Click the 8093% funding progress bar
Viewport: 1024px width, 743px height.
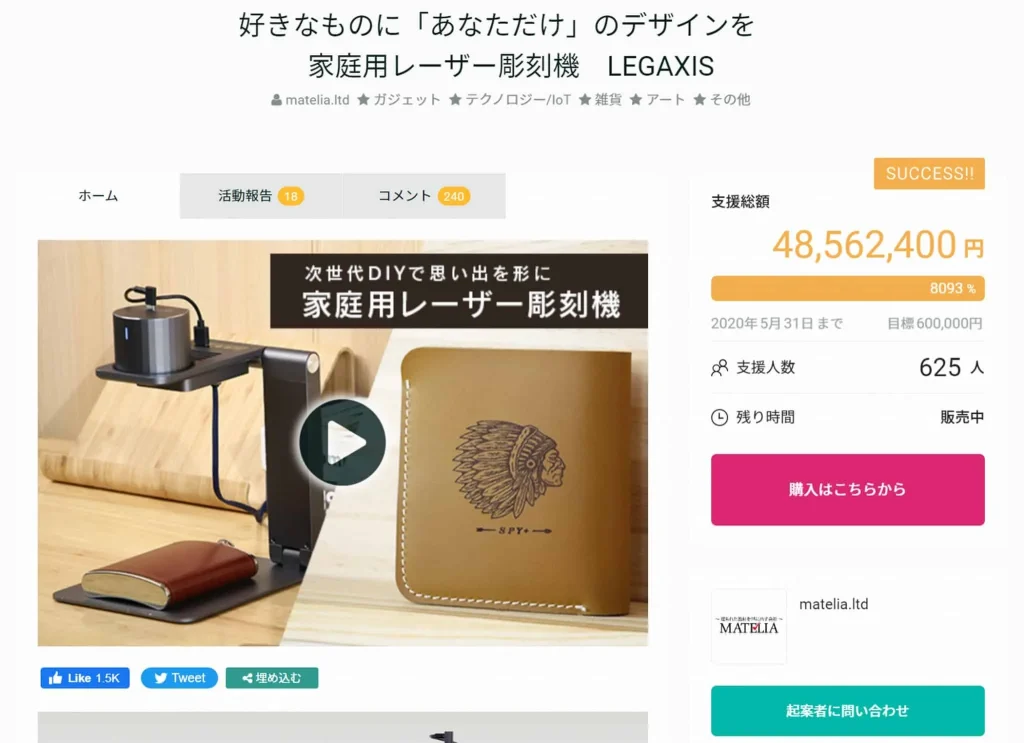pos(848,289)
